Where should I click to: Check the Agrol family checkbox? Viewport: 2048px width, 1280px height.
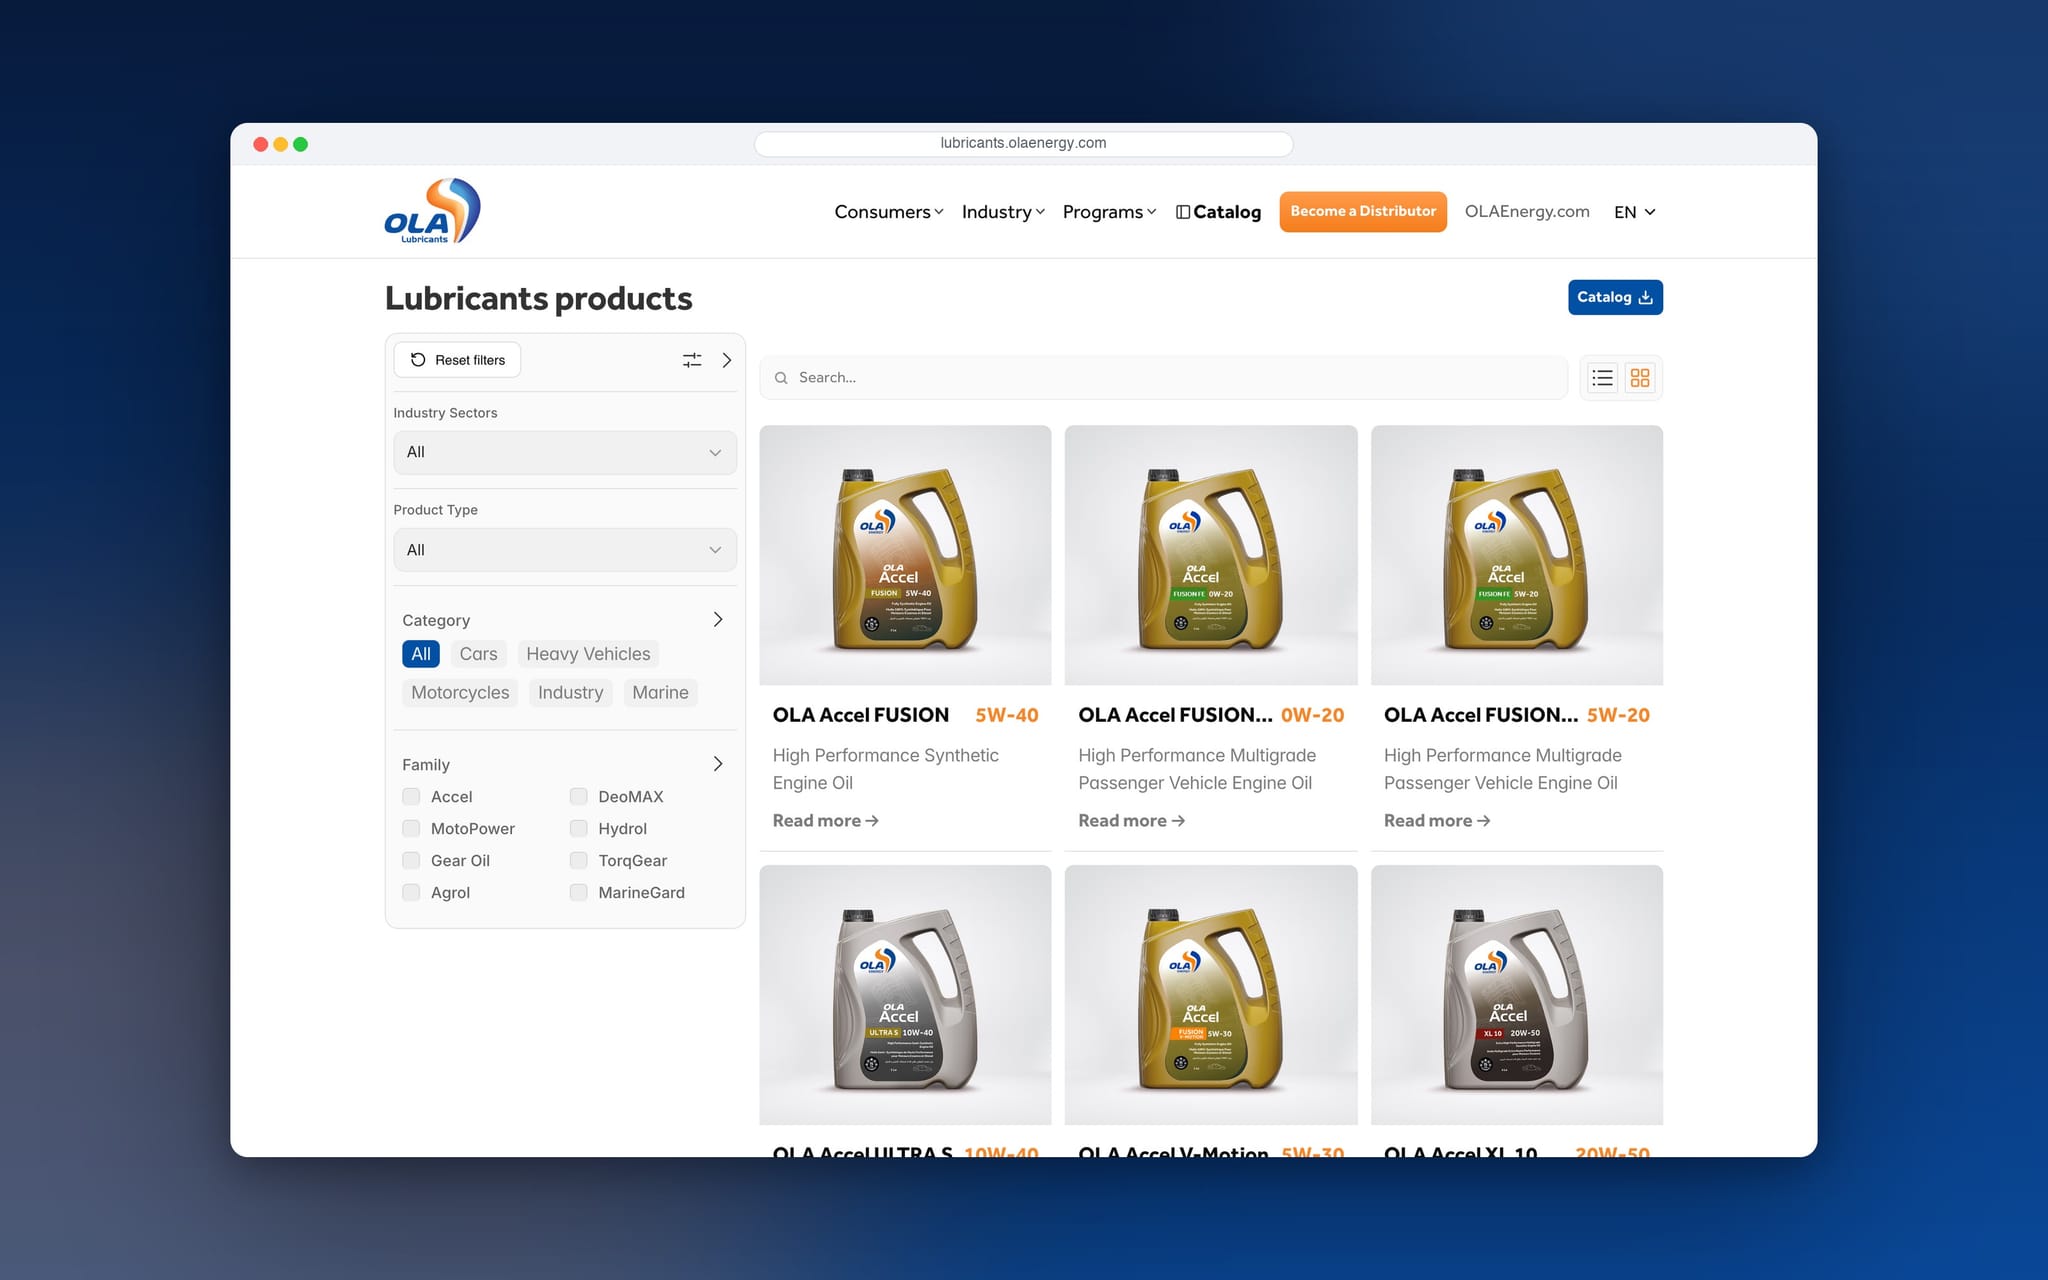click(x=411, y=892)
